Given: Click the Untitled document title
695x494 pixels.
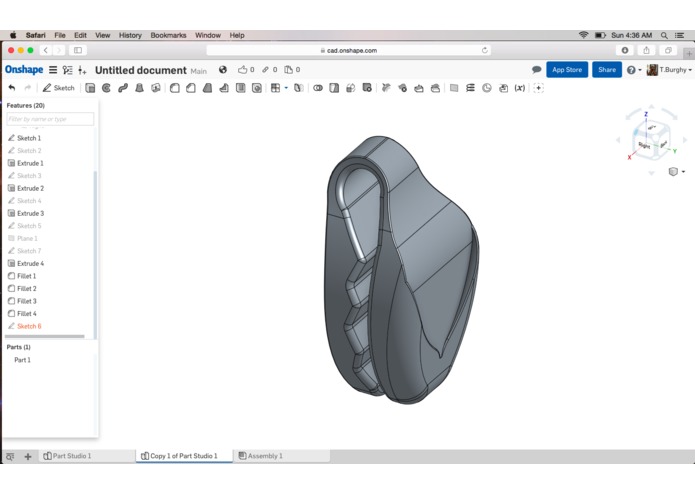Looking at the screenshot, I should (141, 70).
